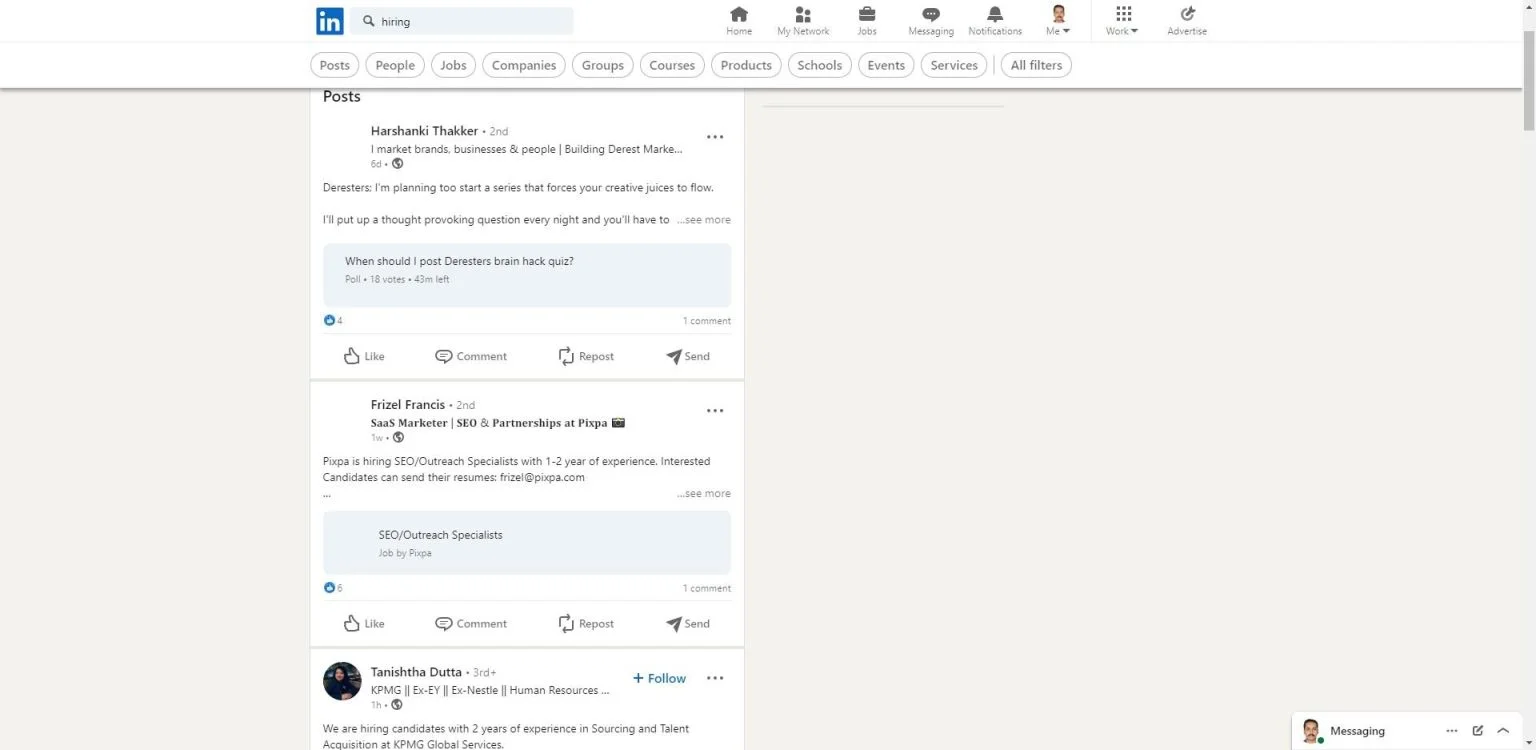Like Frizel Francis's hiring post
This screenshot has height=750, width=1536.
coord(364,623)
